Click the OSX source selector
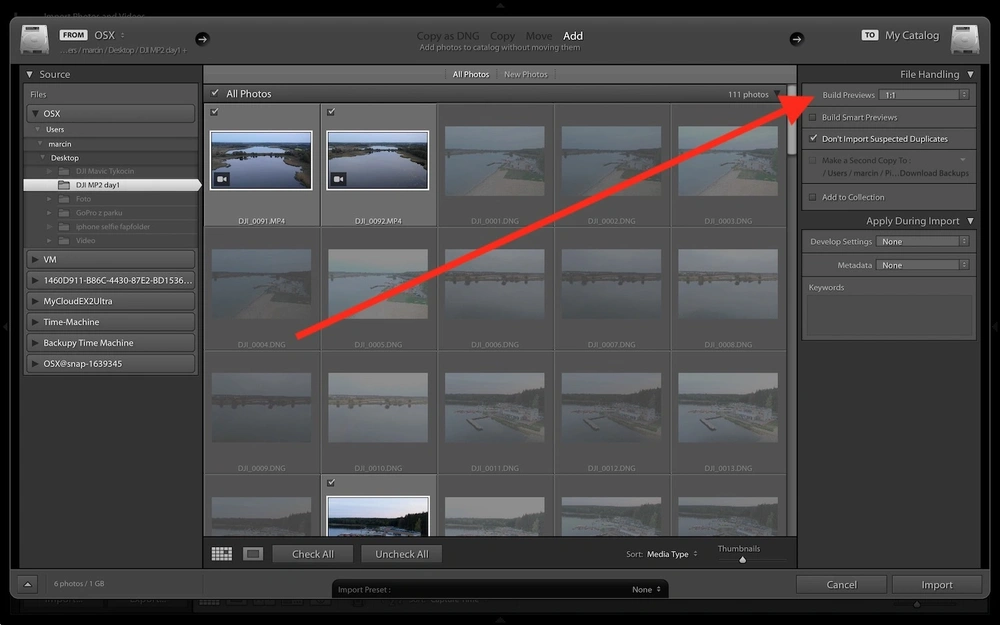1000x625 pixels. click(110, 35)
